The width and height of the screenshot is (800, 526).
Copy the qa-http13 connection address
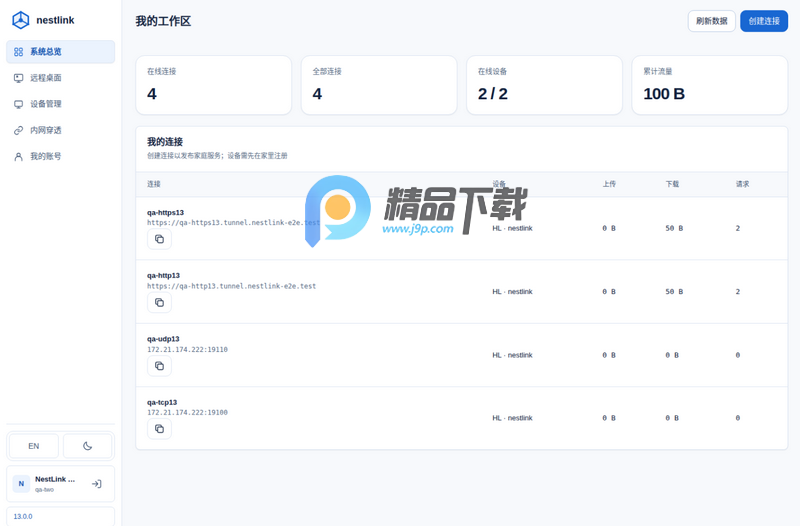tap(159, 303)
